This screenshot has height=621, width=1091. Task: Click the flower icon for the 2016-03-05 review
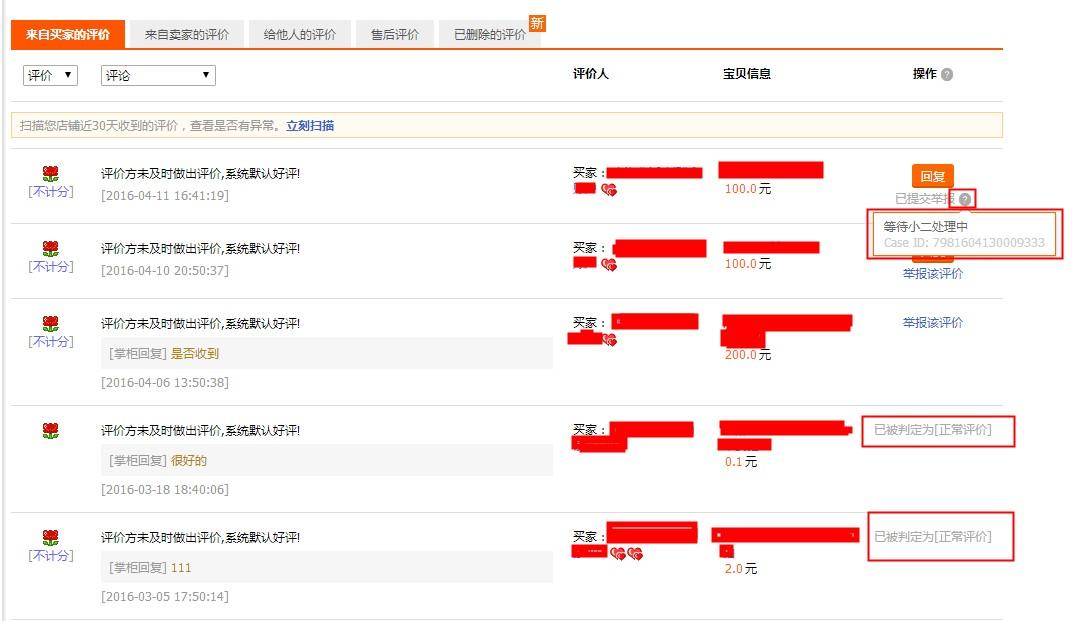[50, 538]
